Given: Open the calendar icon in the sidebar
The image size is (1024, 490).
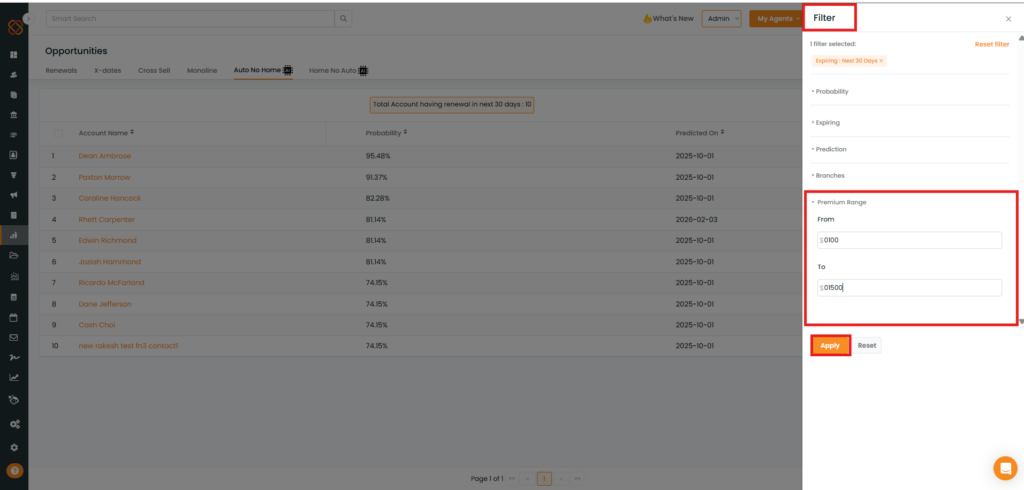Looking at the screenshot, I should point(14,318).
